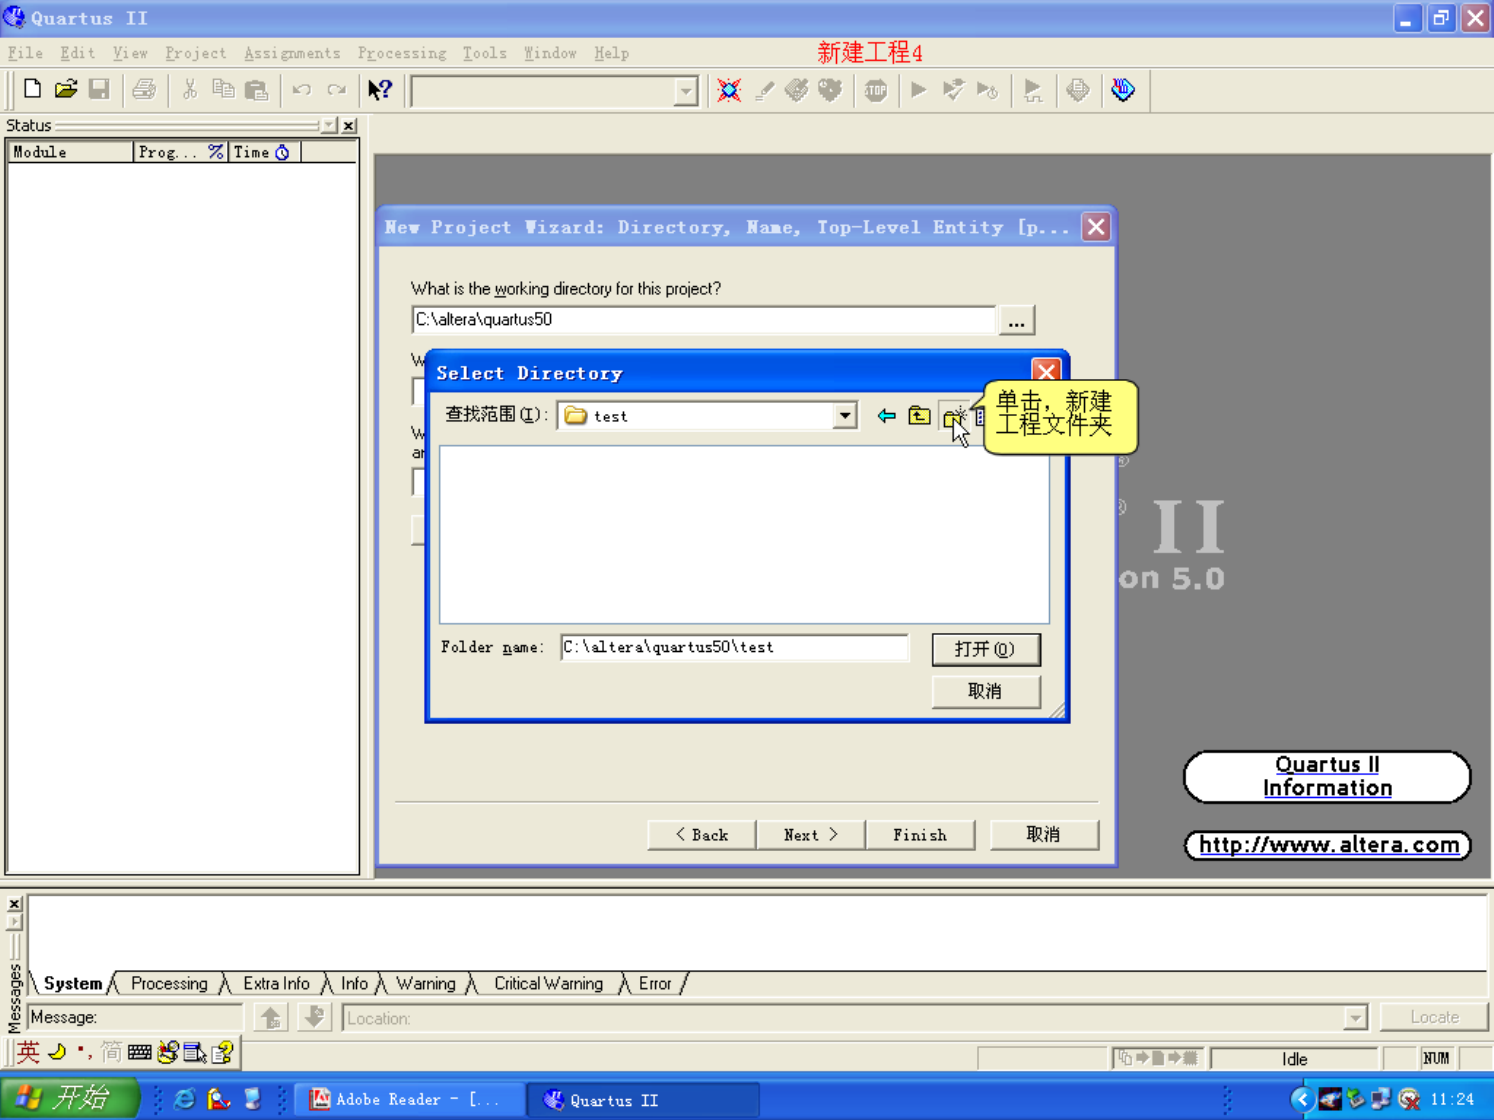Image resolution: width=1494 pixels, height=1120 pixels.
Task: Click the browse ... directory button
Action: click(x=1016, y=321)
